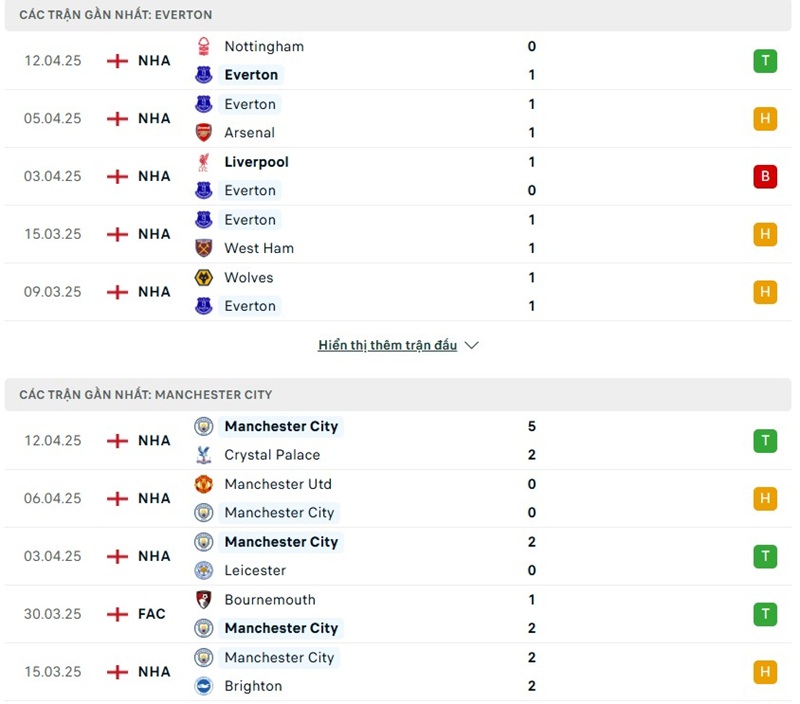Click the red B badge for Liverpool match

click(765, 177)
